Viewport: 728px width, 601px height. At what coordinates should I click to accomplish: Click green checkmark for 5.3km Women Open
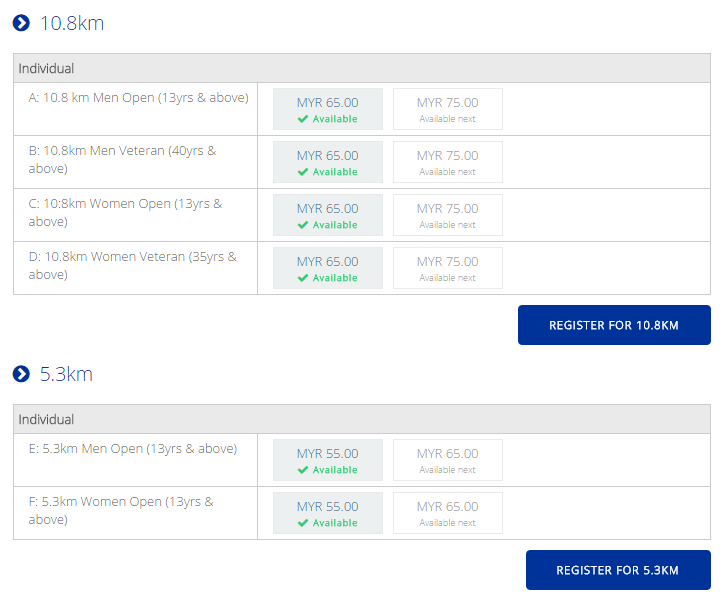coord(303,523)
